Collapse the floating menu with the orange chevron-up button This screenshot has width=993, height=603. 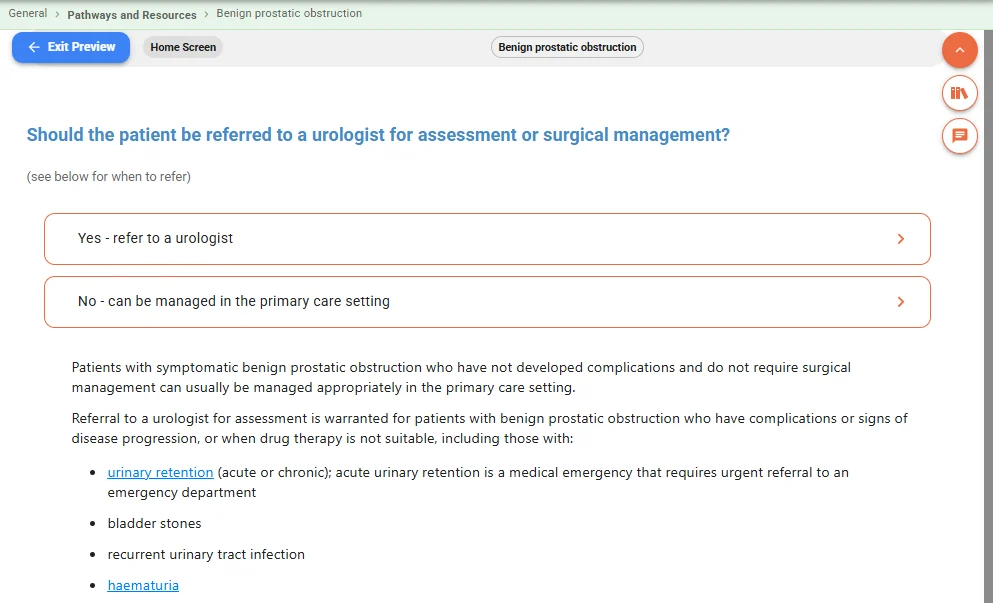(x=959, y=50)
